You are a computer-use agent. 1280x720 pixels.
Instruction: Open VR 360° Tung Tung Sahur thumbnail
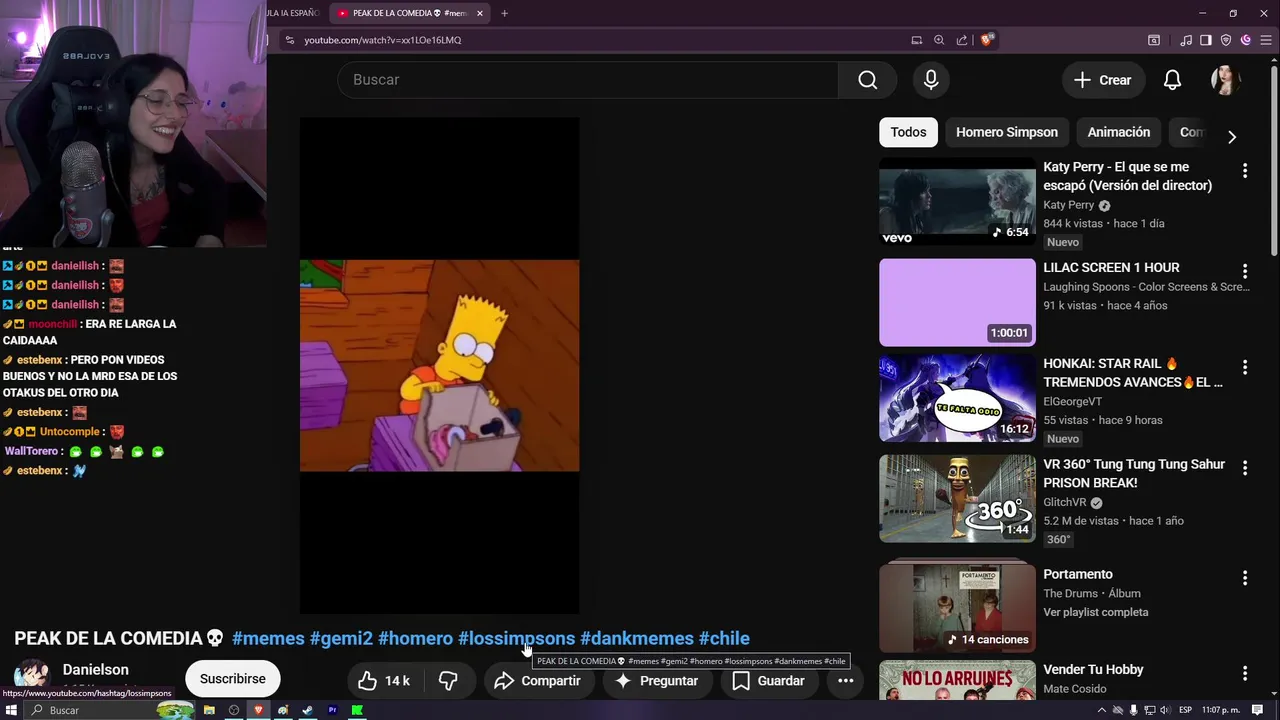[x=957, y=498]
